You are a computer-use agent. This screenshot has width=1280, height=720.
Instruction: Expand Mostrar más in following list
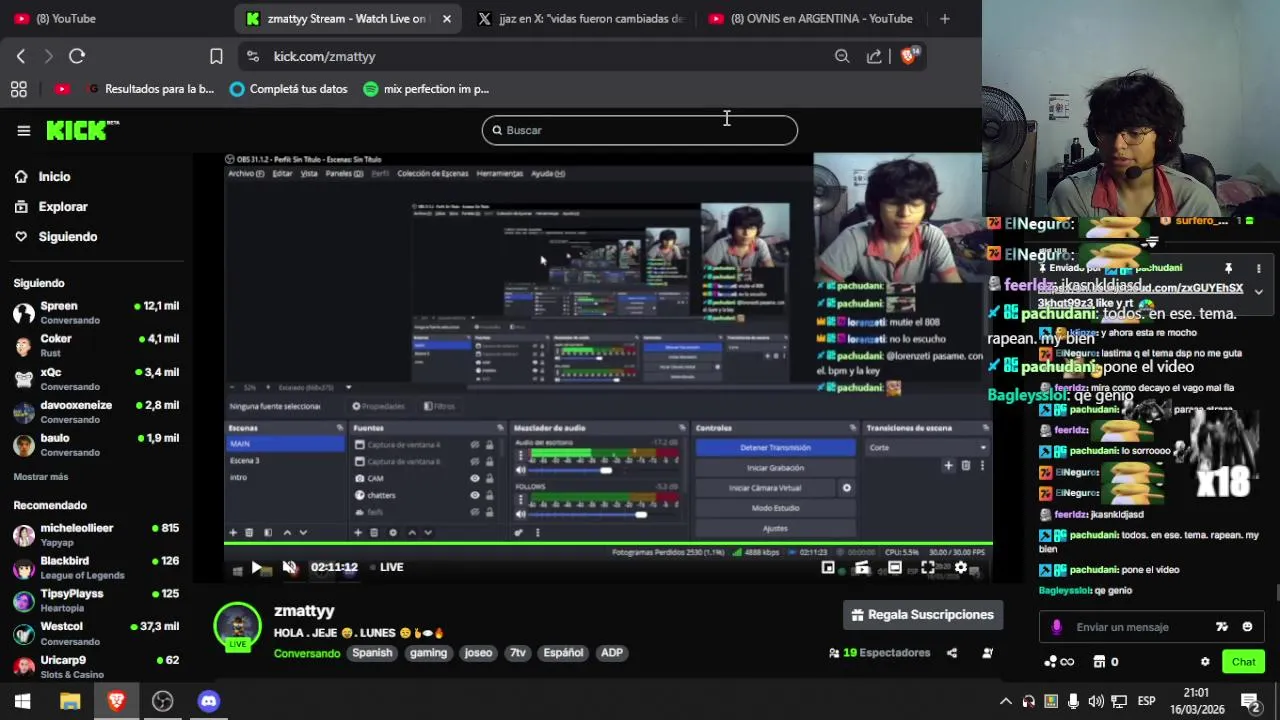(41, 477)
